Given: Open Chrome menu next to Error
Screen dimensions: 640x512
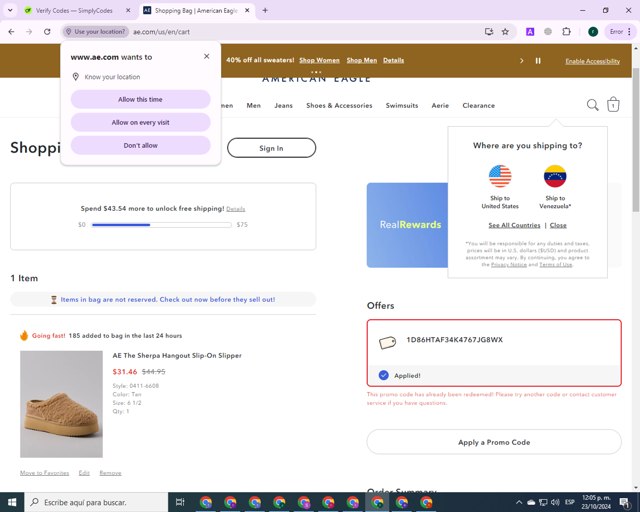Looking at the screenshot, I should click(x=629, y=32).
